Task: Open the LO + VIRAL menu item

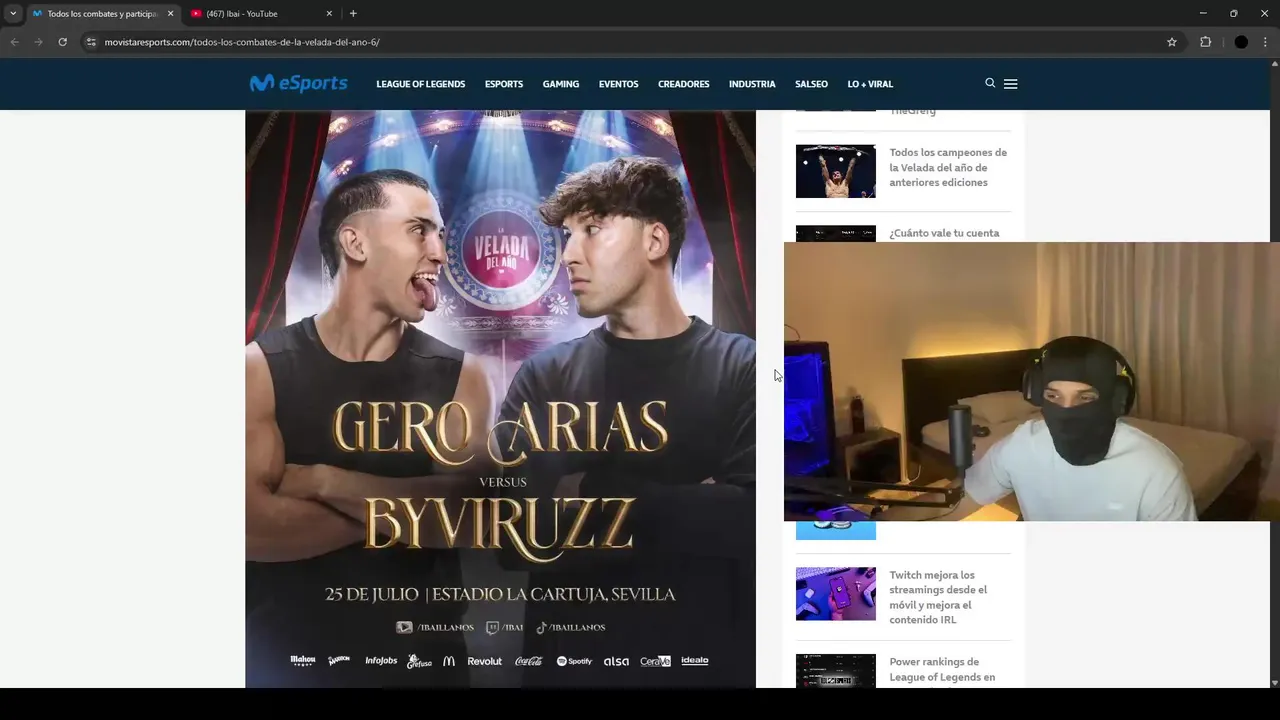Action: click(870, 84)
